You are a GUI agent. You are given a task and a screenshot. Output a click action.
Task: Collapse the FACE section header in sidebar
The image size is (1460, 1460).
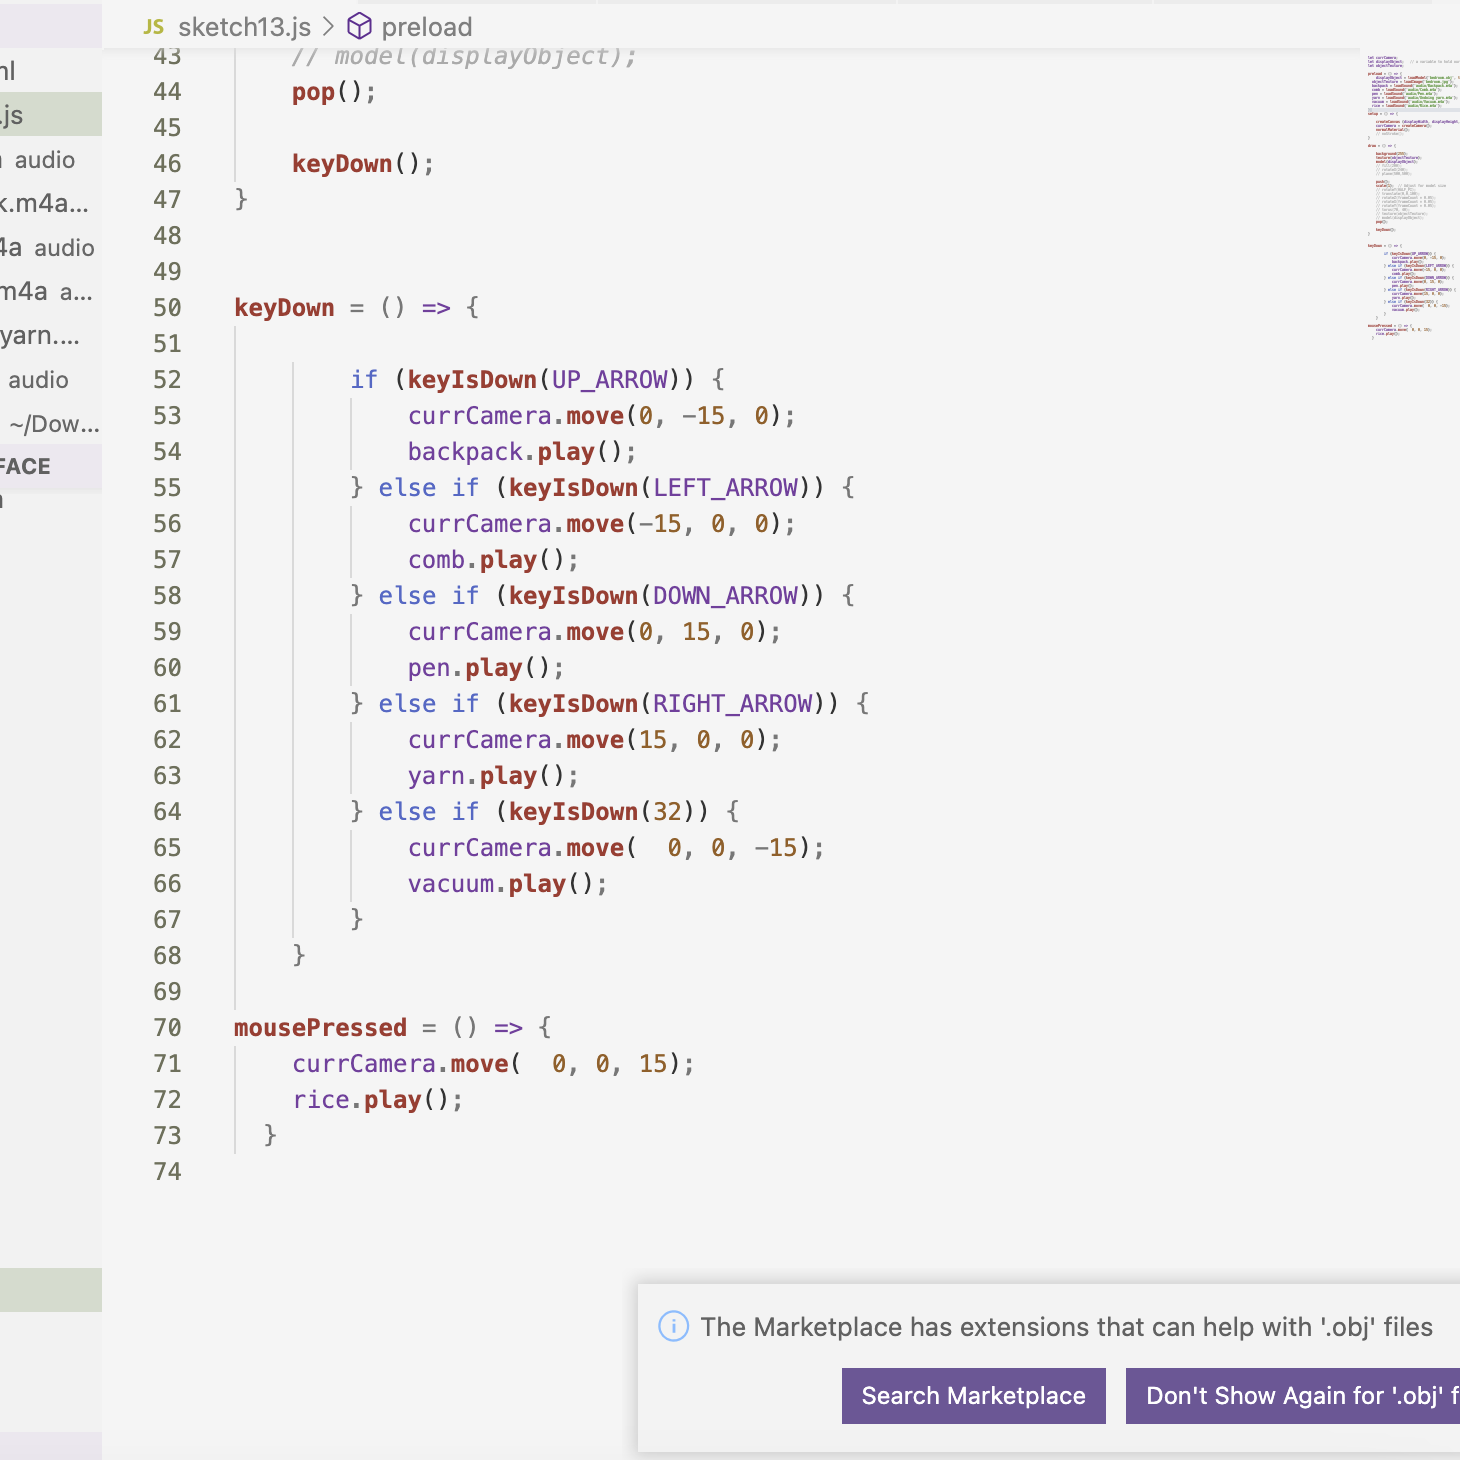click(30, 467)
